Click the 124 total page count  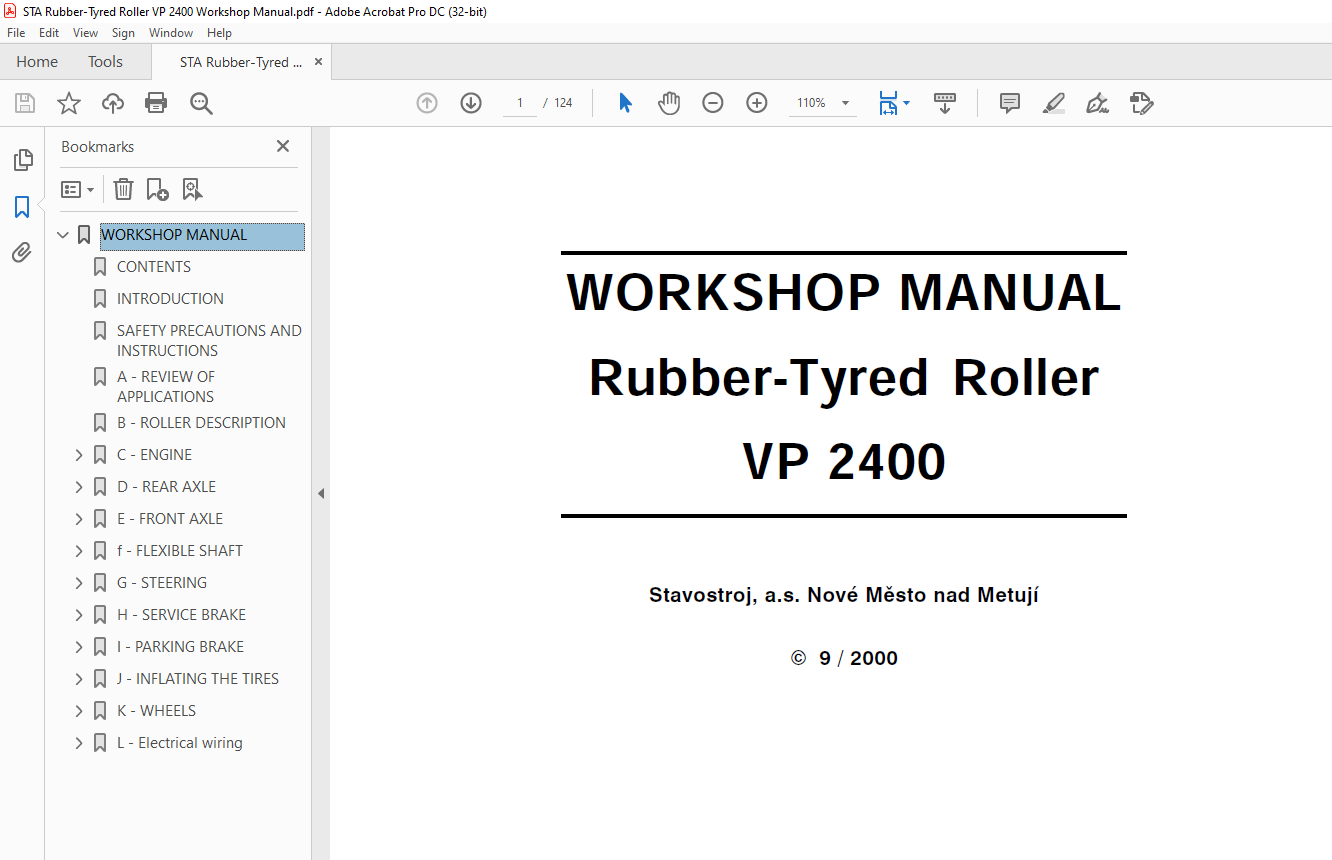563,103
